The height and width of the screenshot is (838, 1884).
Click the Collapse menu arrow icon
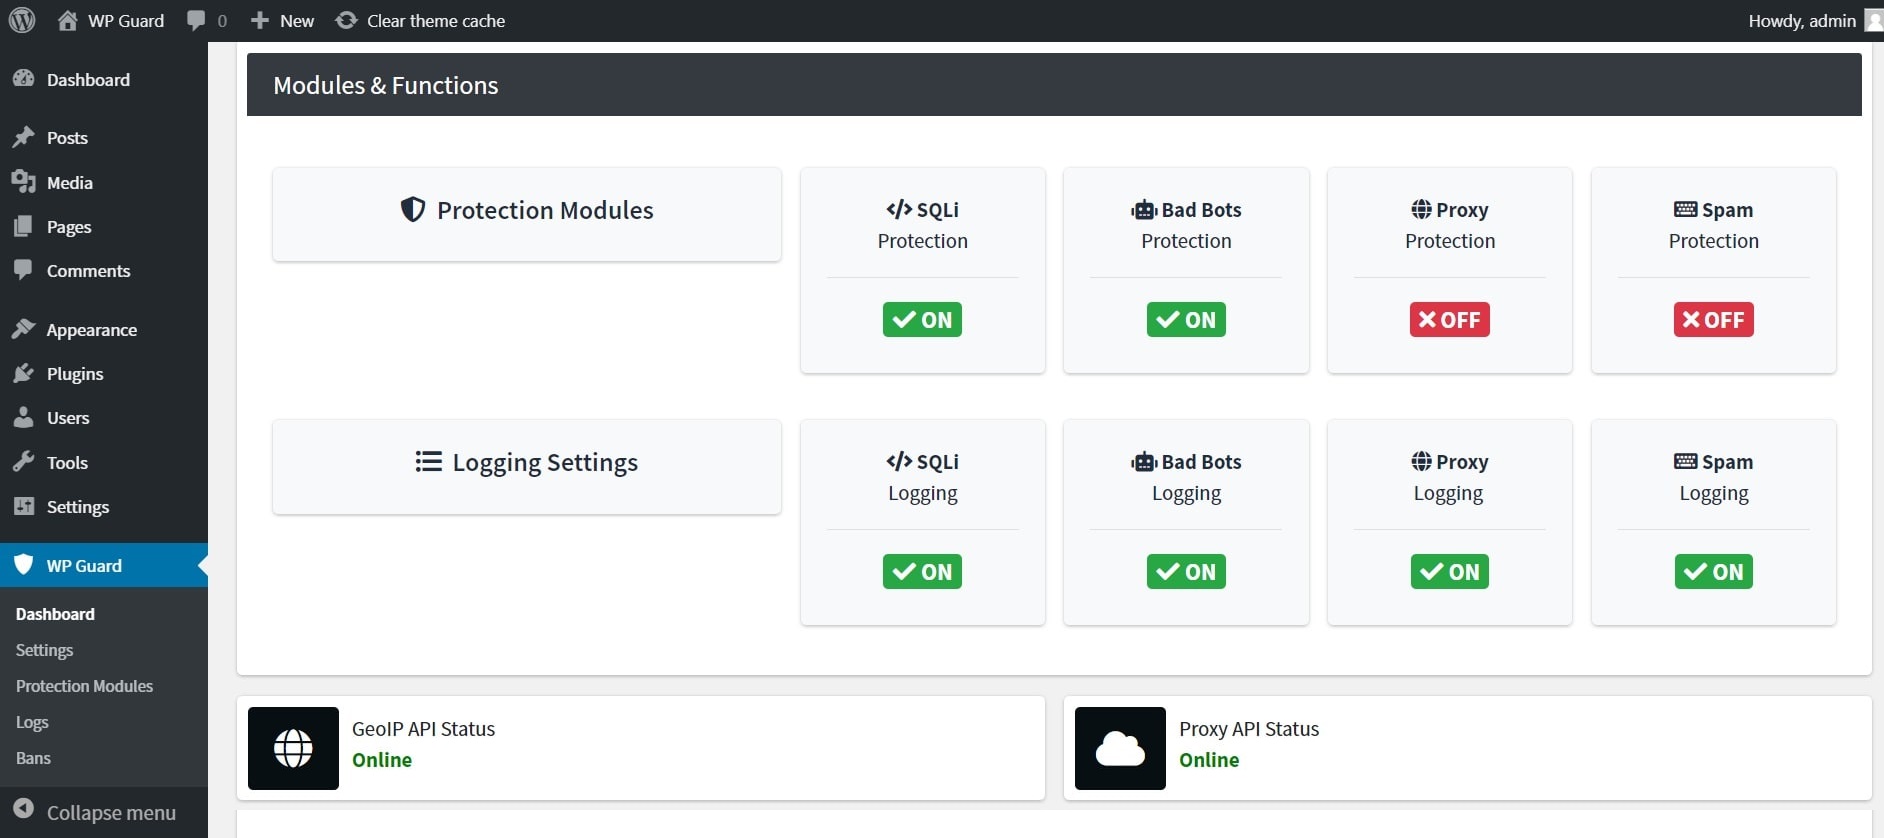24,811
